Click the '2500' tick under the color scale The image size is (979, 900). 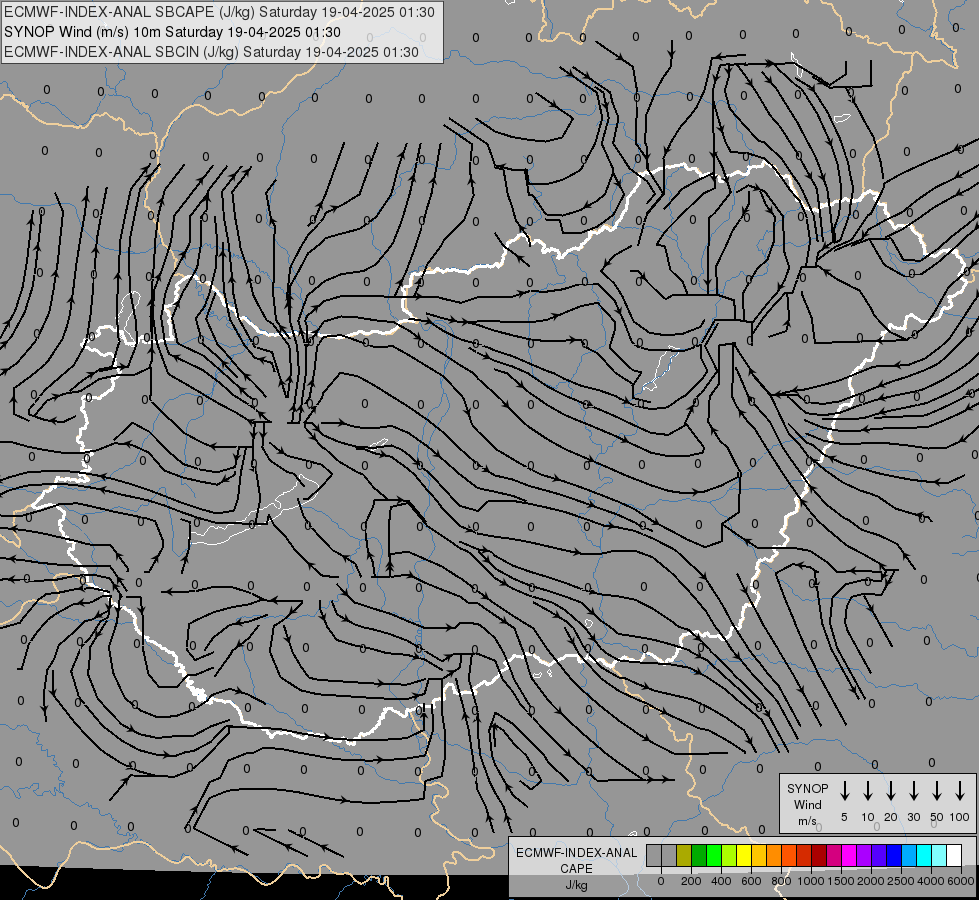(901, 881)
